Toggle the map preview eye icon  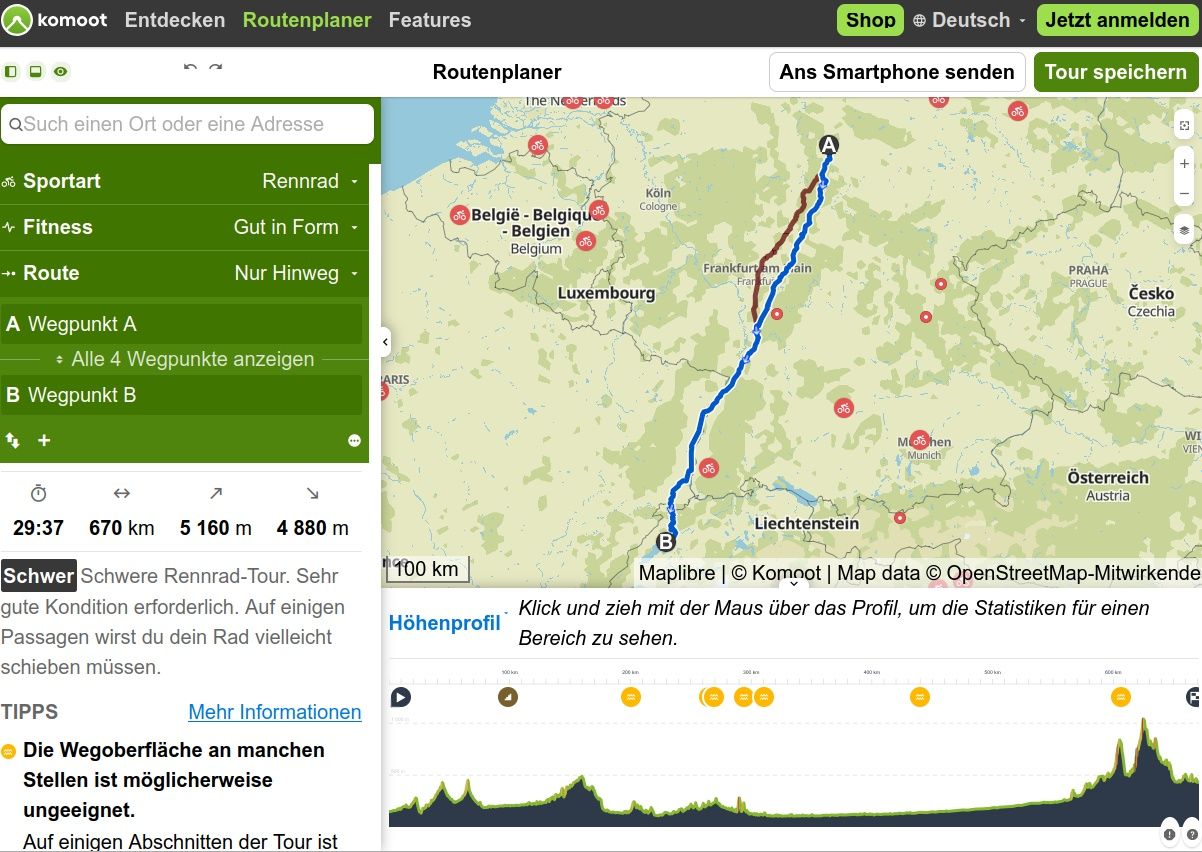(60, 71)
